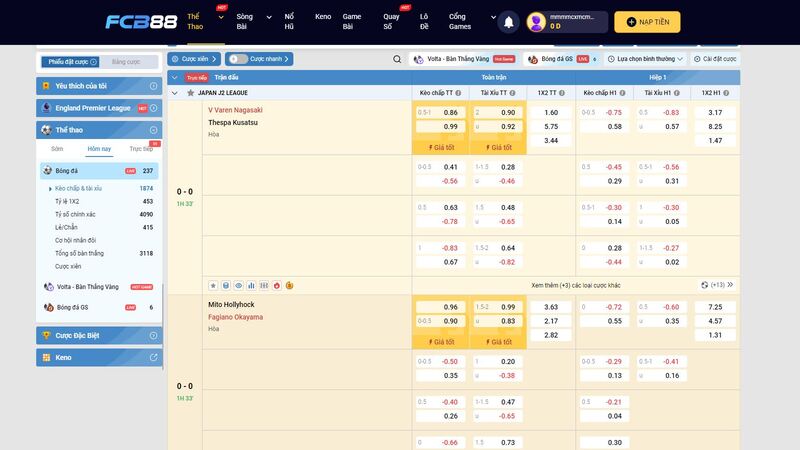This screenshot has width=800, height=450.
Task: Open the user avatar profile
Action: [x=536, y=22]
